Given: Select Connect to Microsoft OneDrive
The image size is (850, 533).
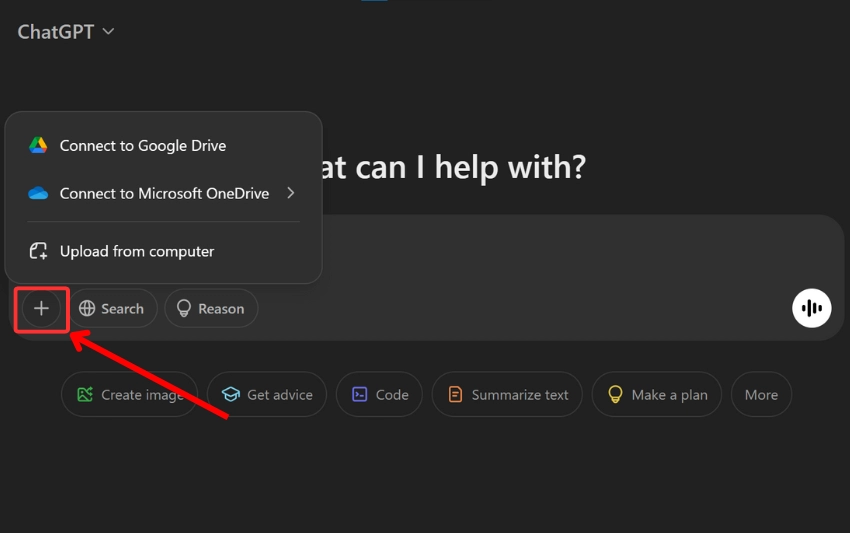Looking at the screenshot, I should click(x=163, y=193).
